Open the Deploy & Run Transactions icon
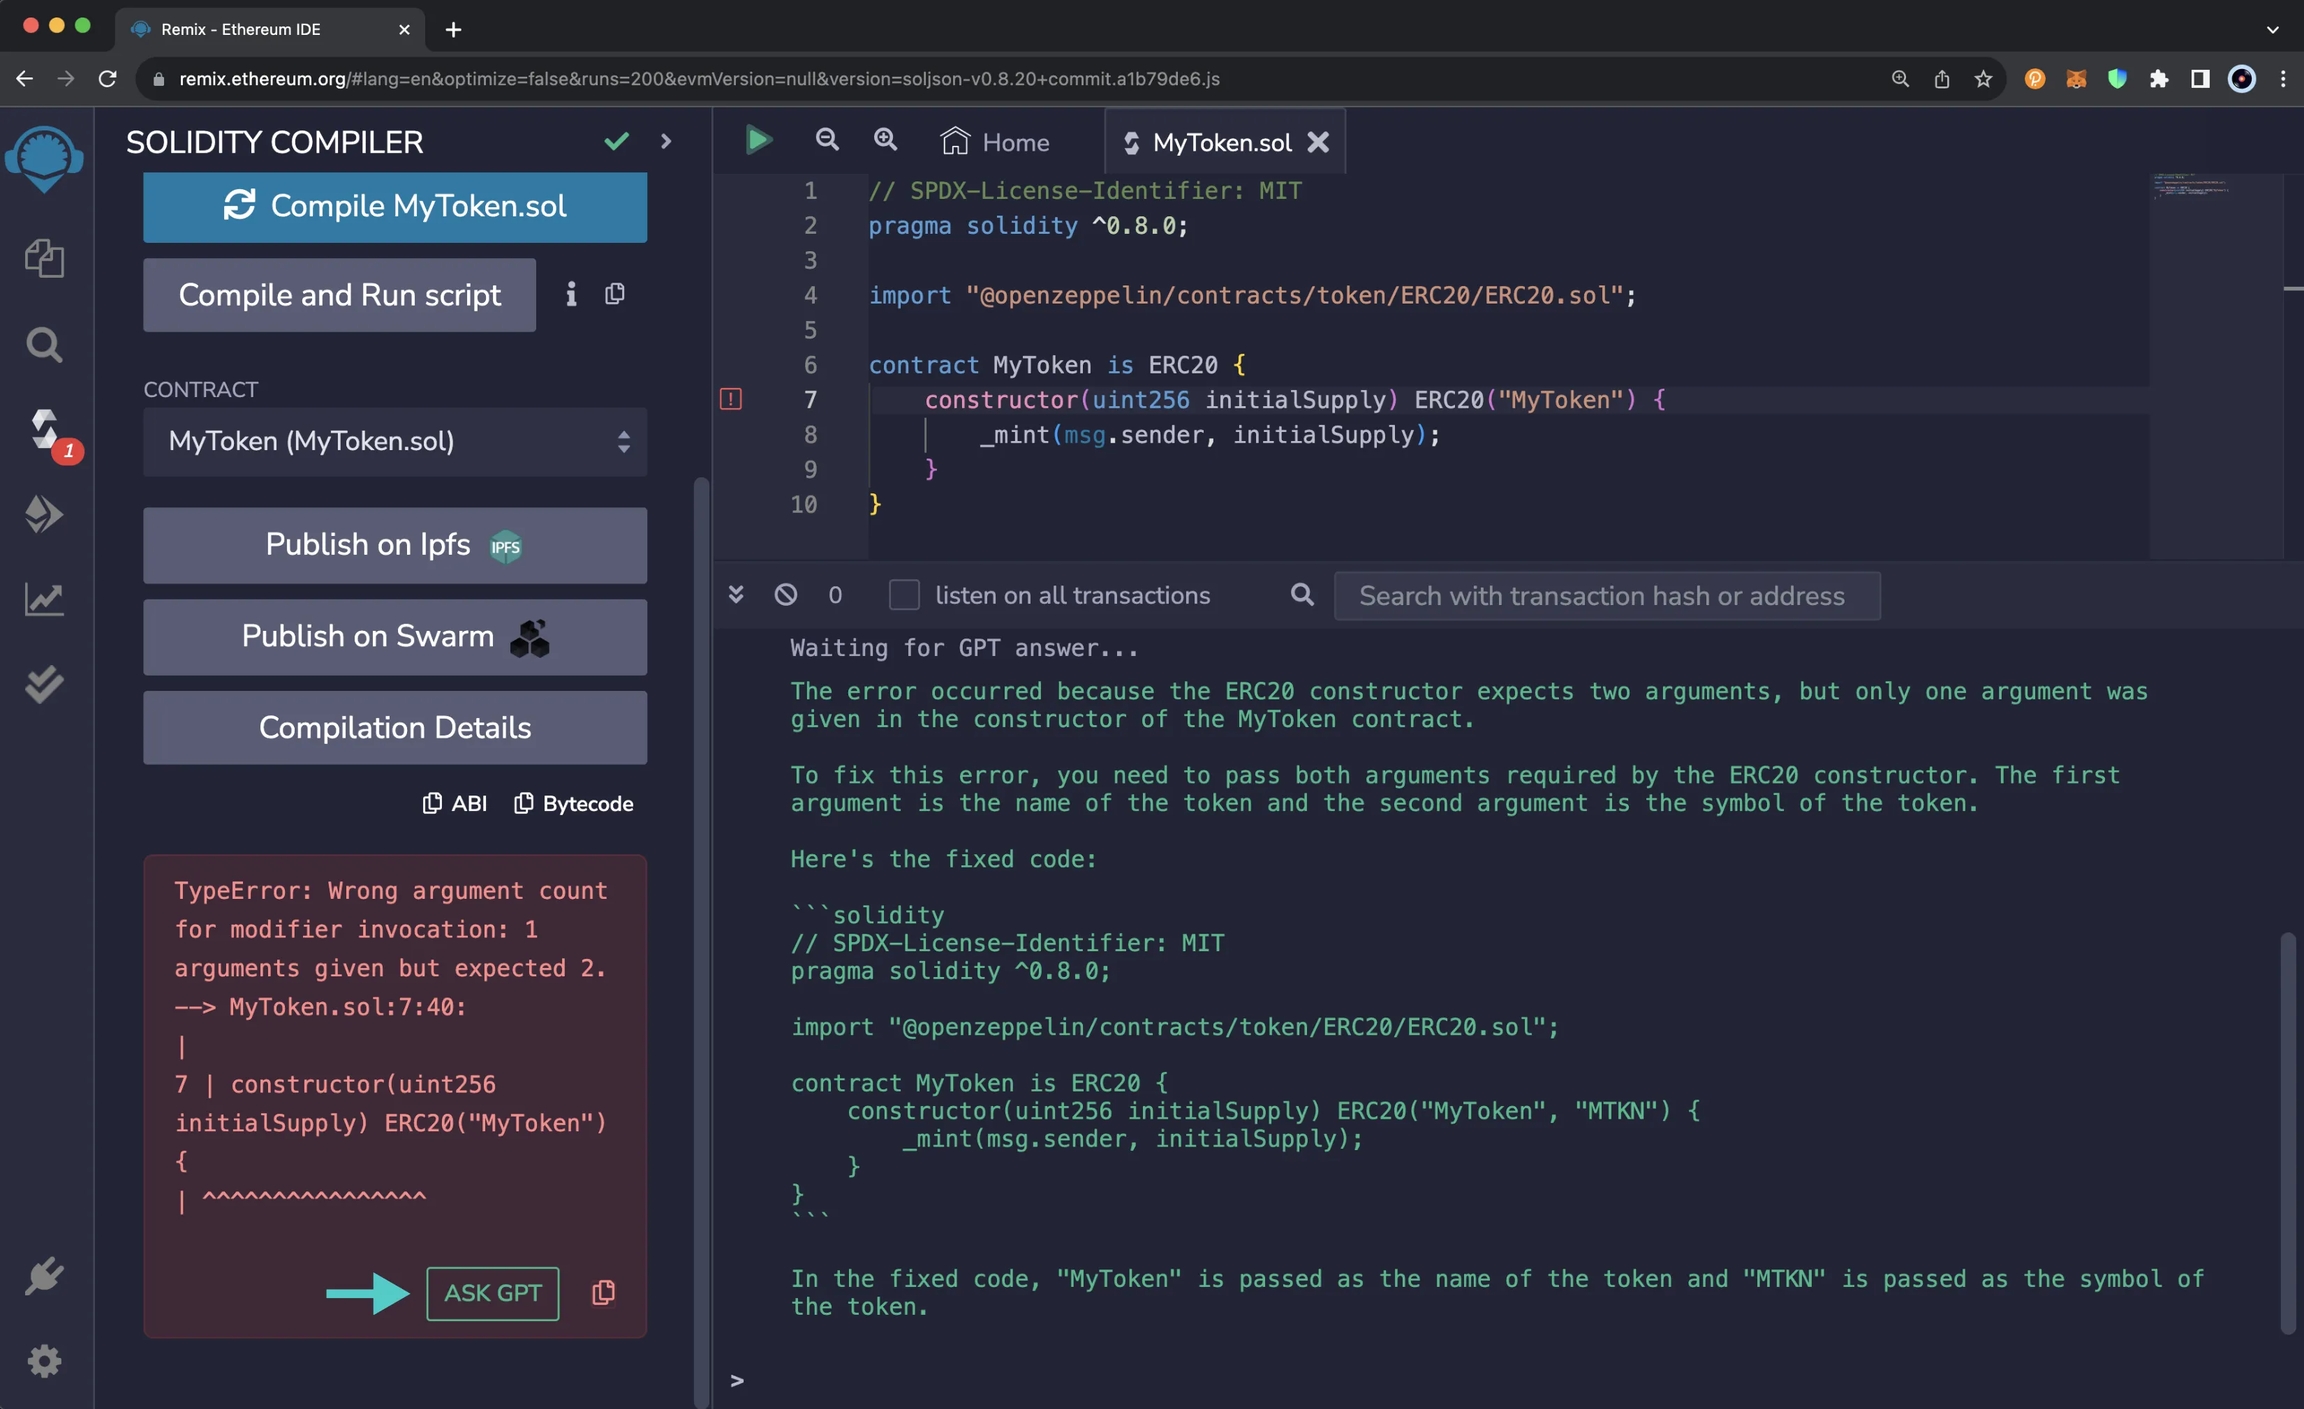This screenshot has height=1409, width=2304. tap(44, 515)
